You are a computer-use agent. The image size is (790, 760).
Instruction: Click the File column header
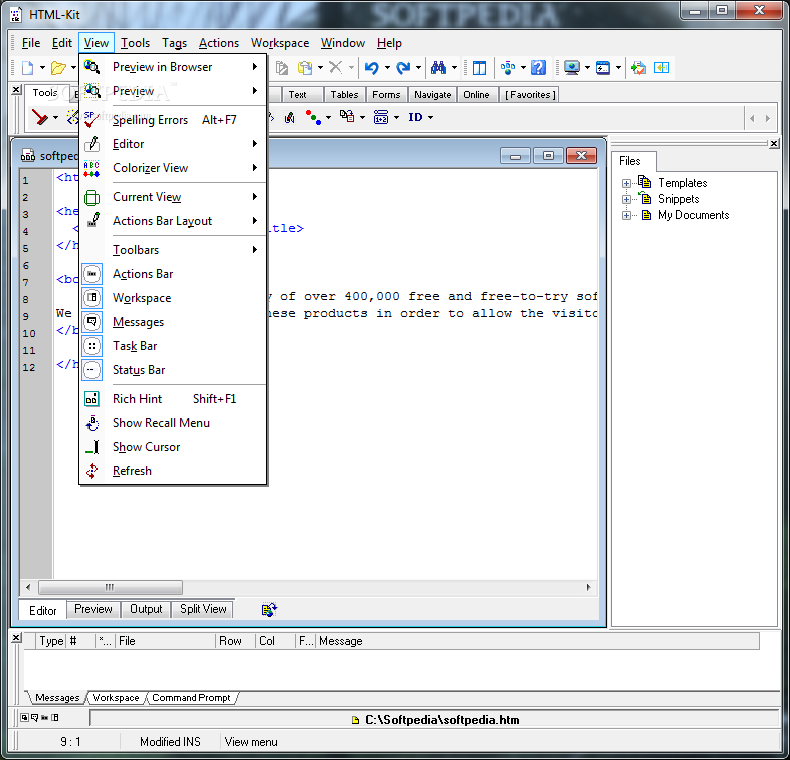(165, 641)
